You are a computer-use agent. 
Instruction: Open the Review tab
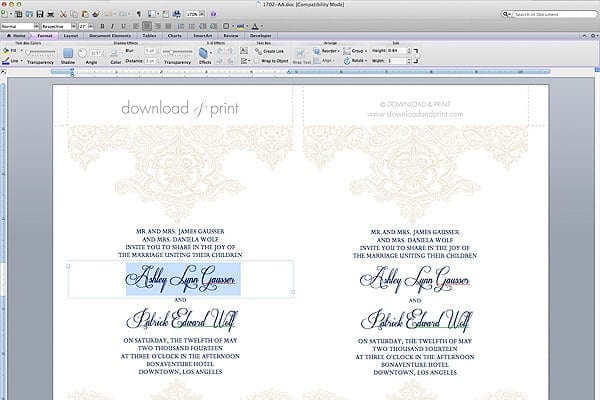coord(231,36)
